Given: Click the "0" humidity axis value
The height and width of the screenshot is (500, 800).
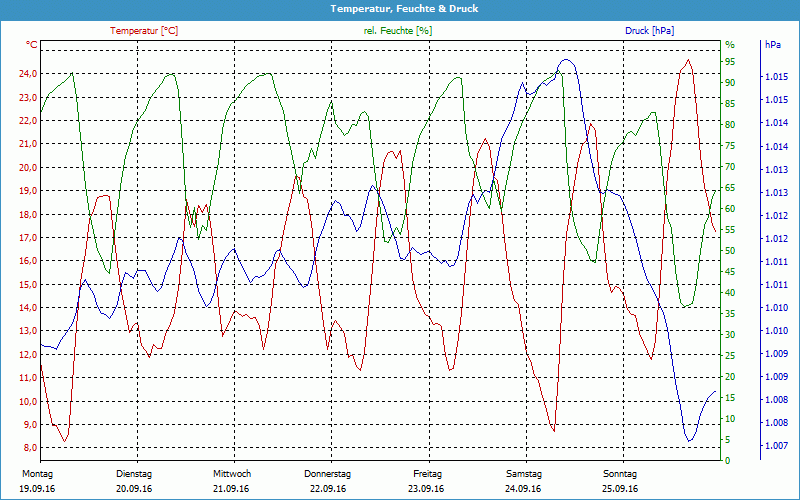Looking at the screenshot, I should pyautogui.click(x=728, y=461).
